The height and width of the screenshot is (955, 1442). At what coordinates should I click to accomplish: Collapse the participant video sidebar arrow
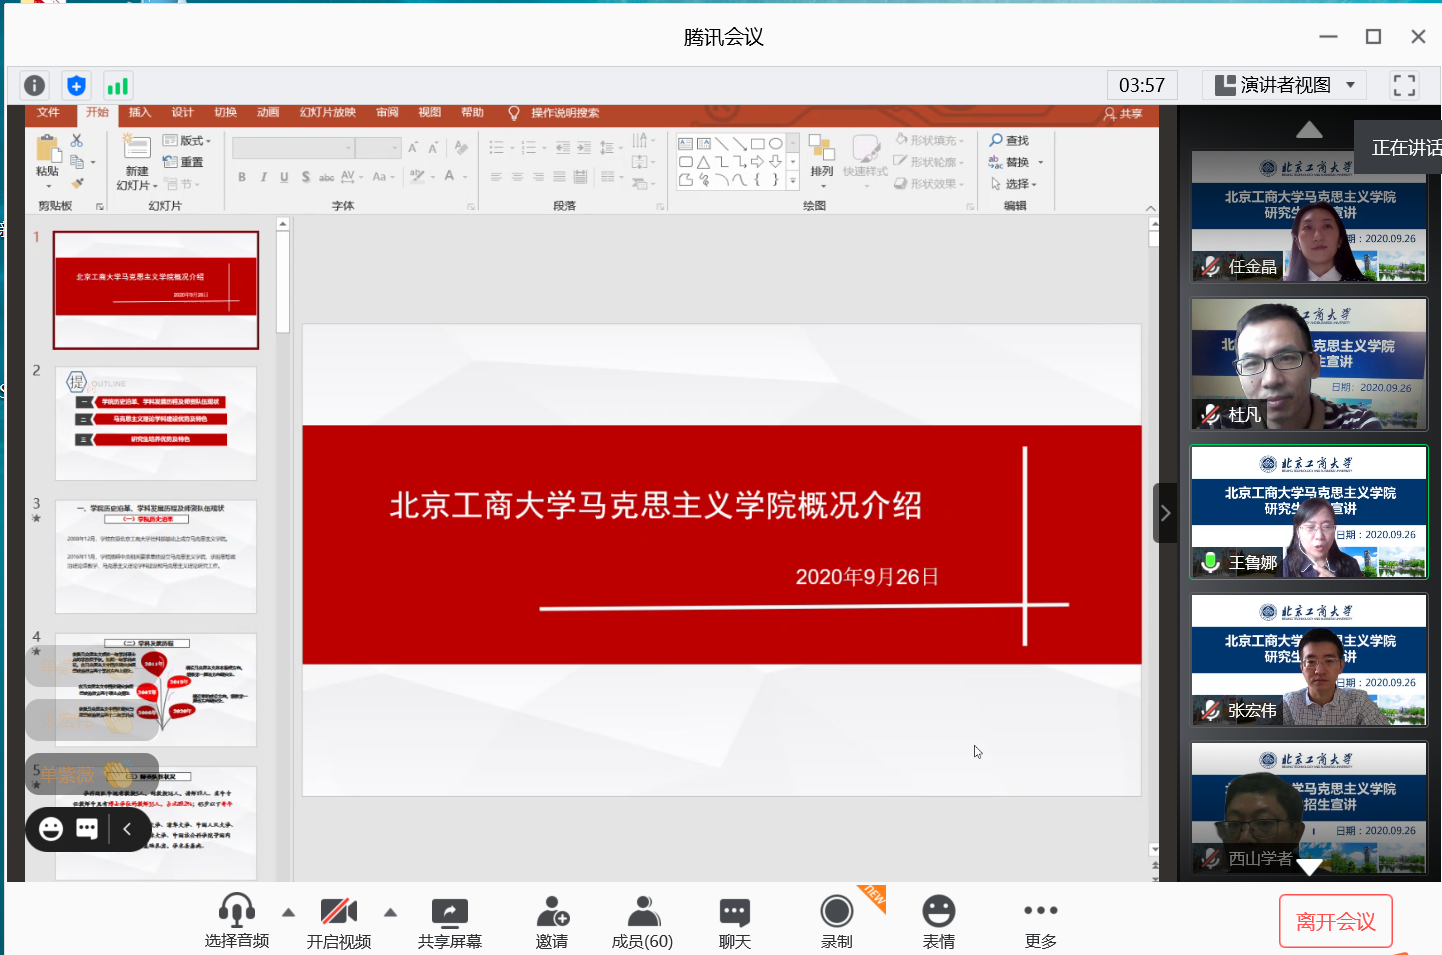pos(1165,513)
